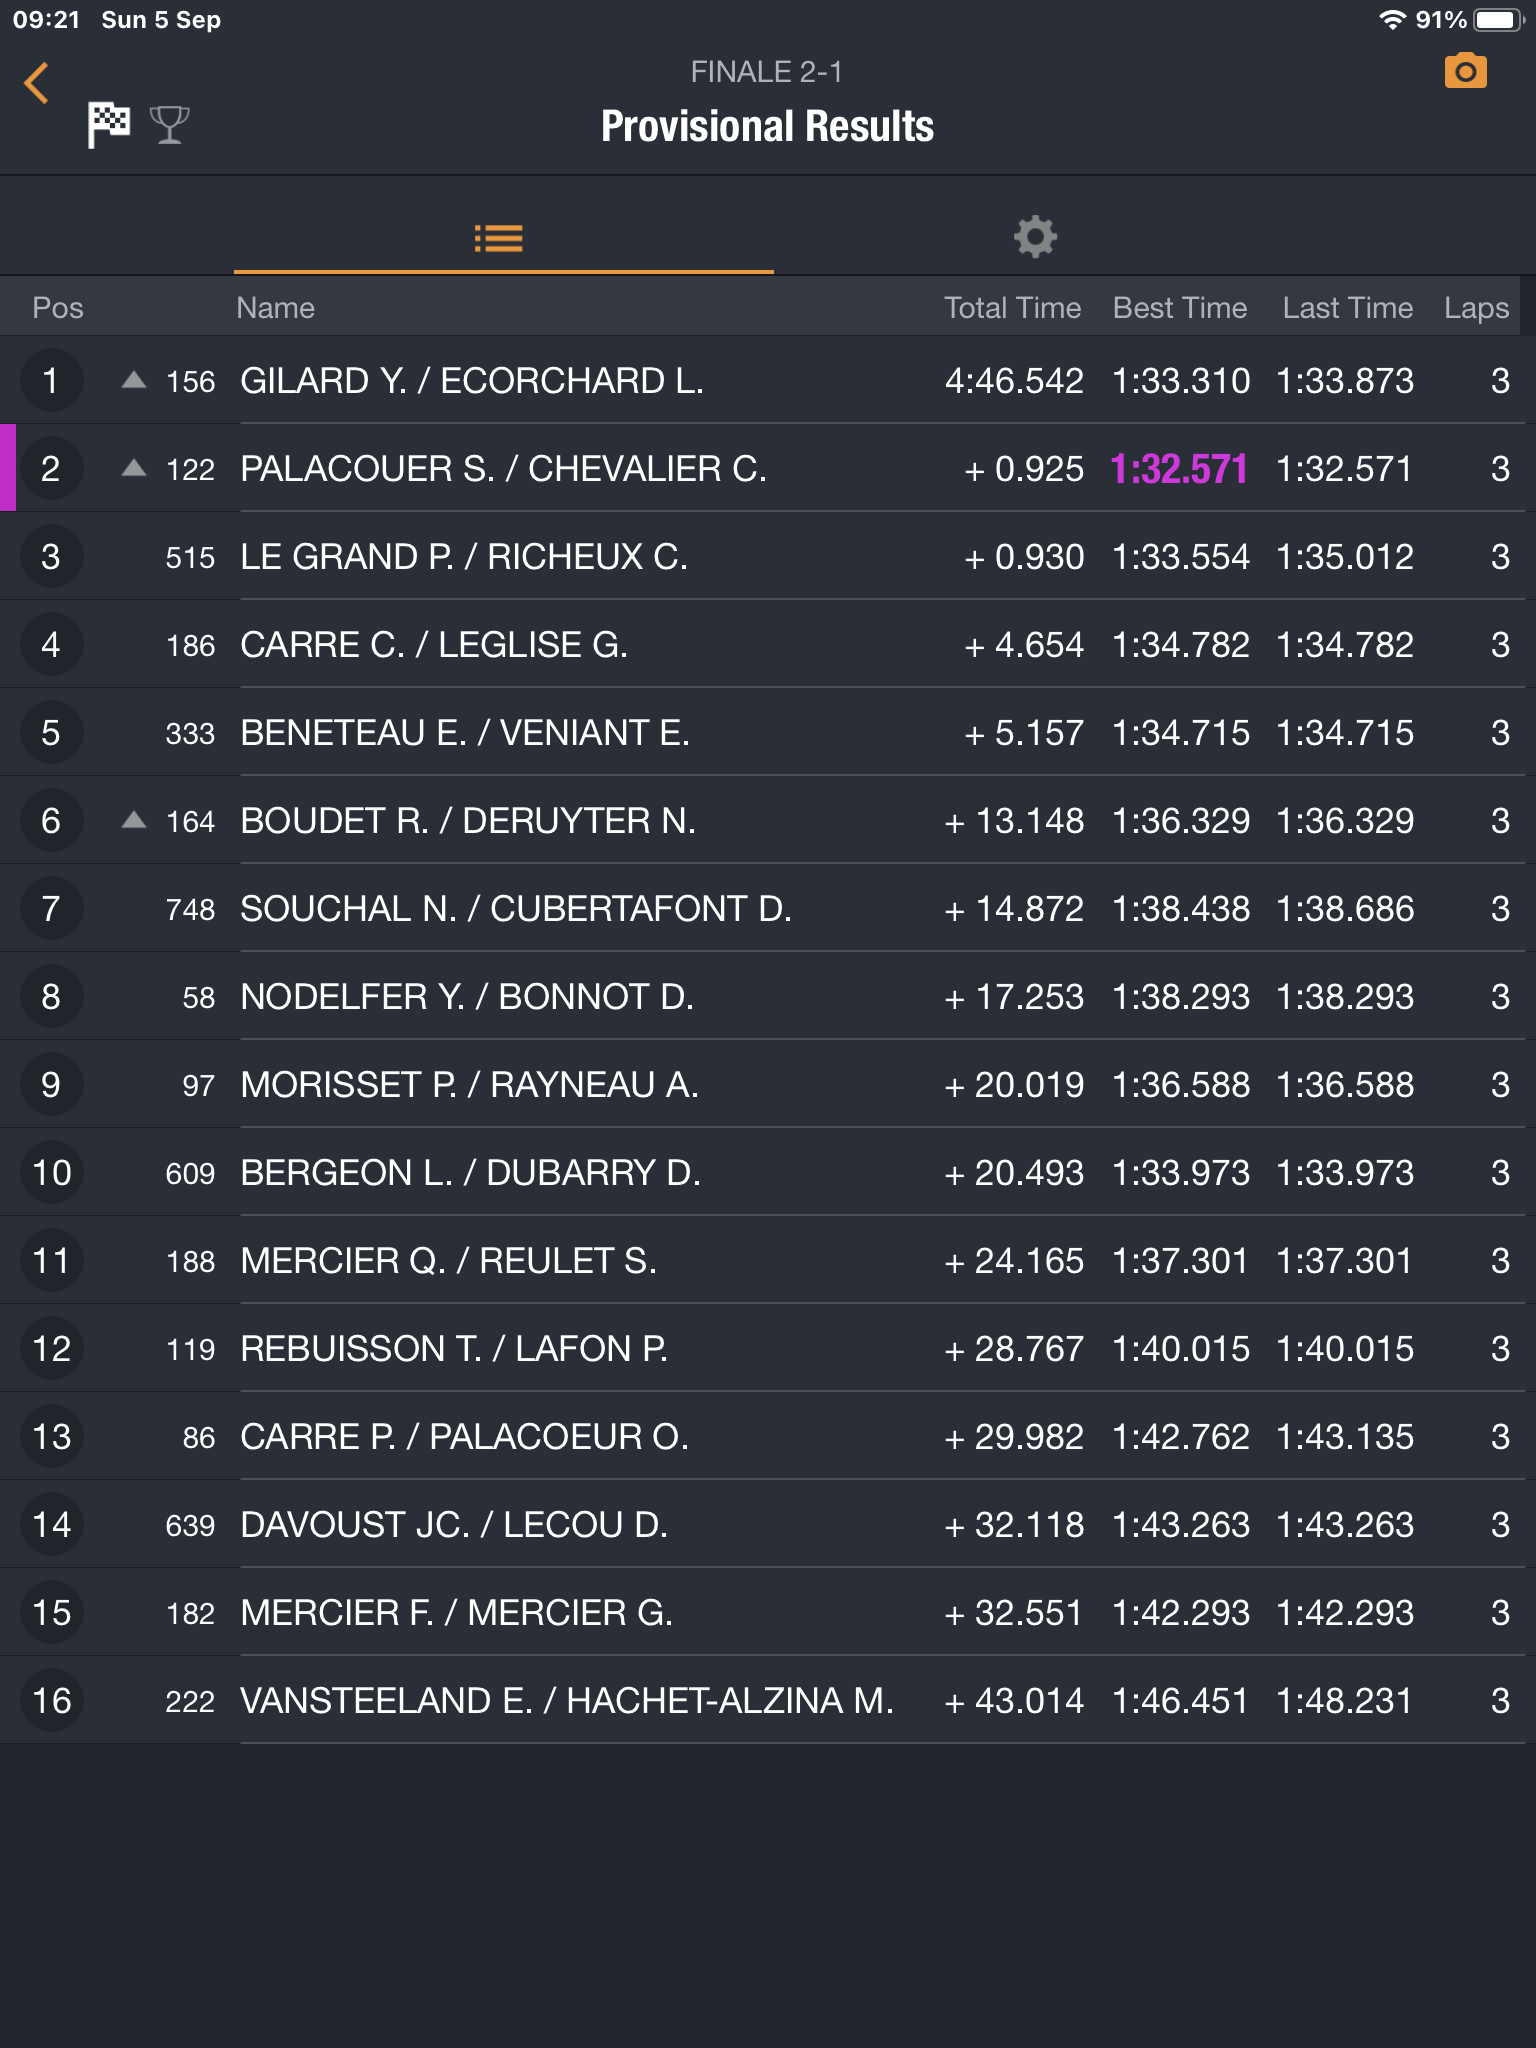This screenshot has width=1536, height=2048.
Task: Tap the position-gain triangle for car 122
Action: tap(134, 468)
